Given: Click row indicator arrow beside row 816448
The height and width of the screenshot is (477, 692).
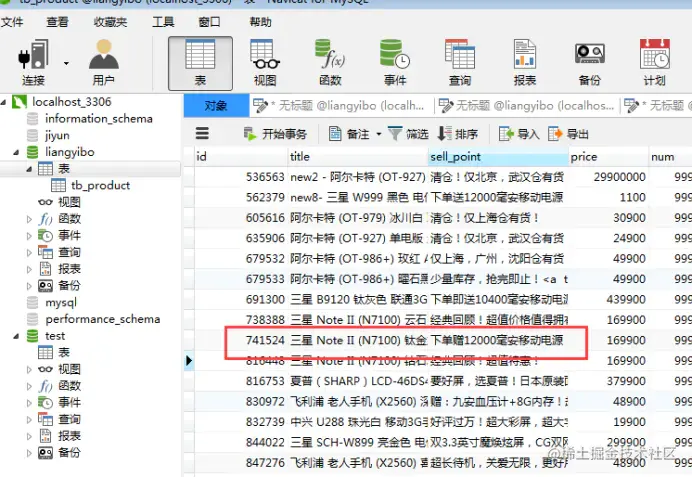Looking at the screenshot, I should (189, 361).
